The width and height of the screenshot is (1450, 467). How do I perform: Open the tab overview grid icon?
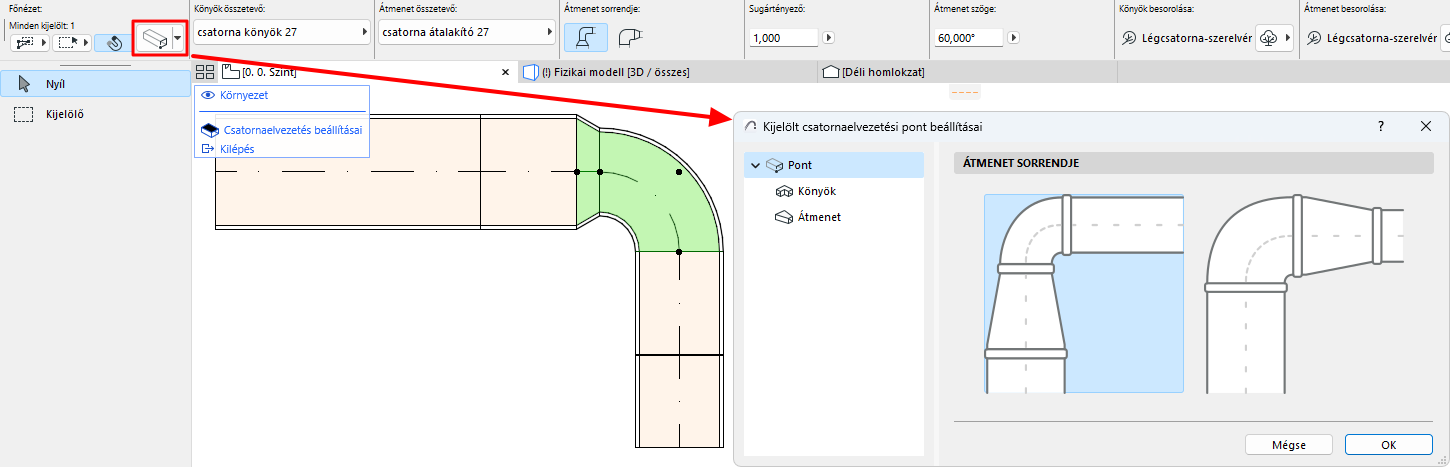click(205, 72)
